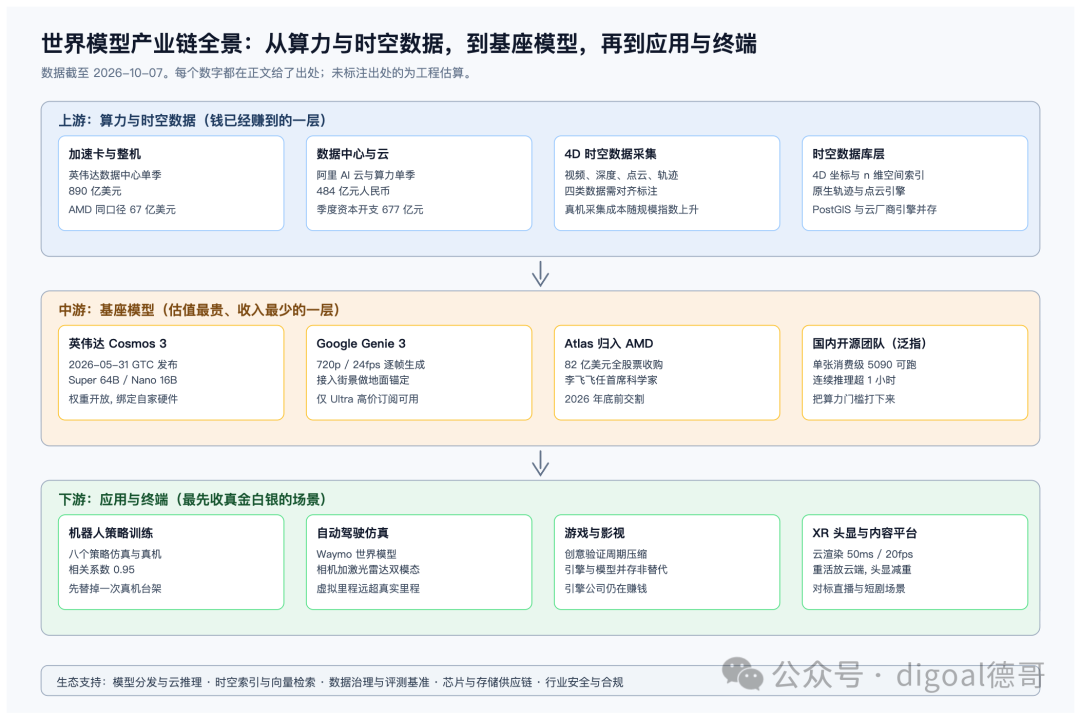Click the value "890 亿美元"
This screenshot has height=718, width=1080.
point(95,191)
